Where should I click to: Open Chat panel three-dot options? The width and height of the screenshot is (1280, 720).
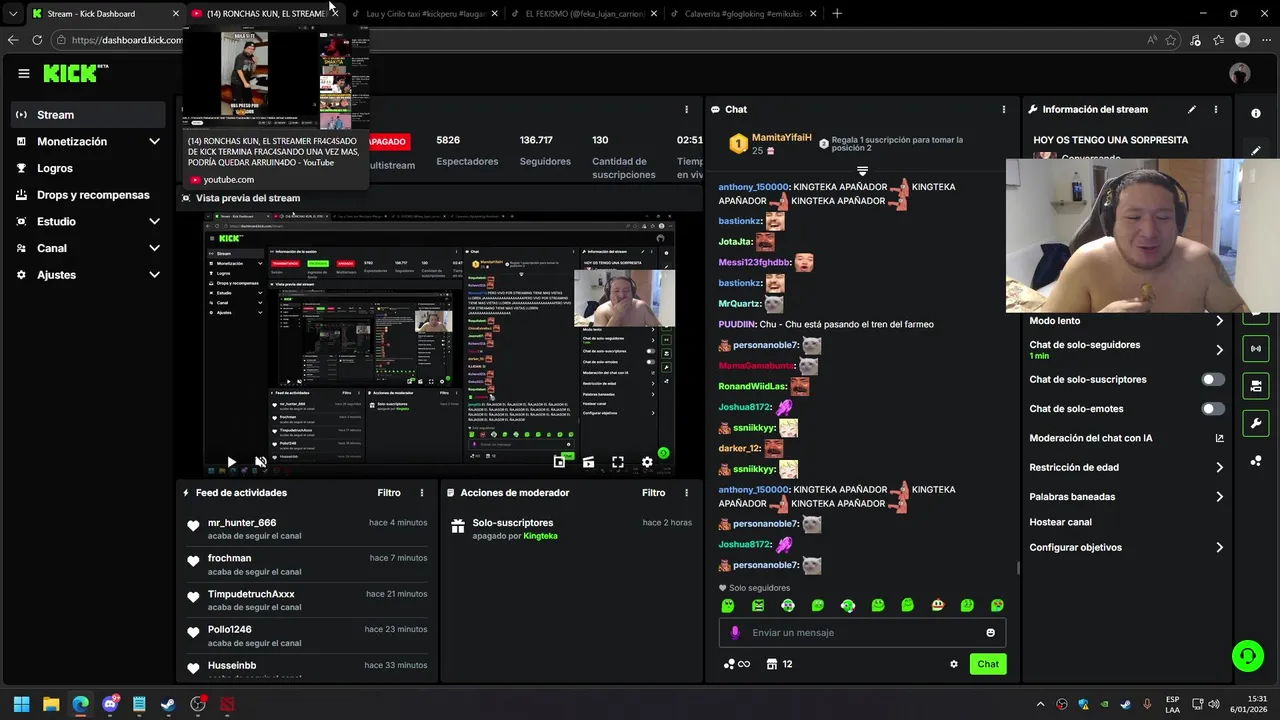[1004, 109]
